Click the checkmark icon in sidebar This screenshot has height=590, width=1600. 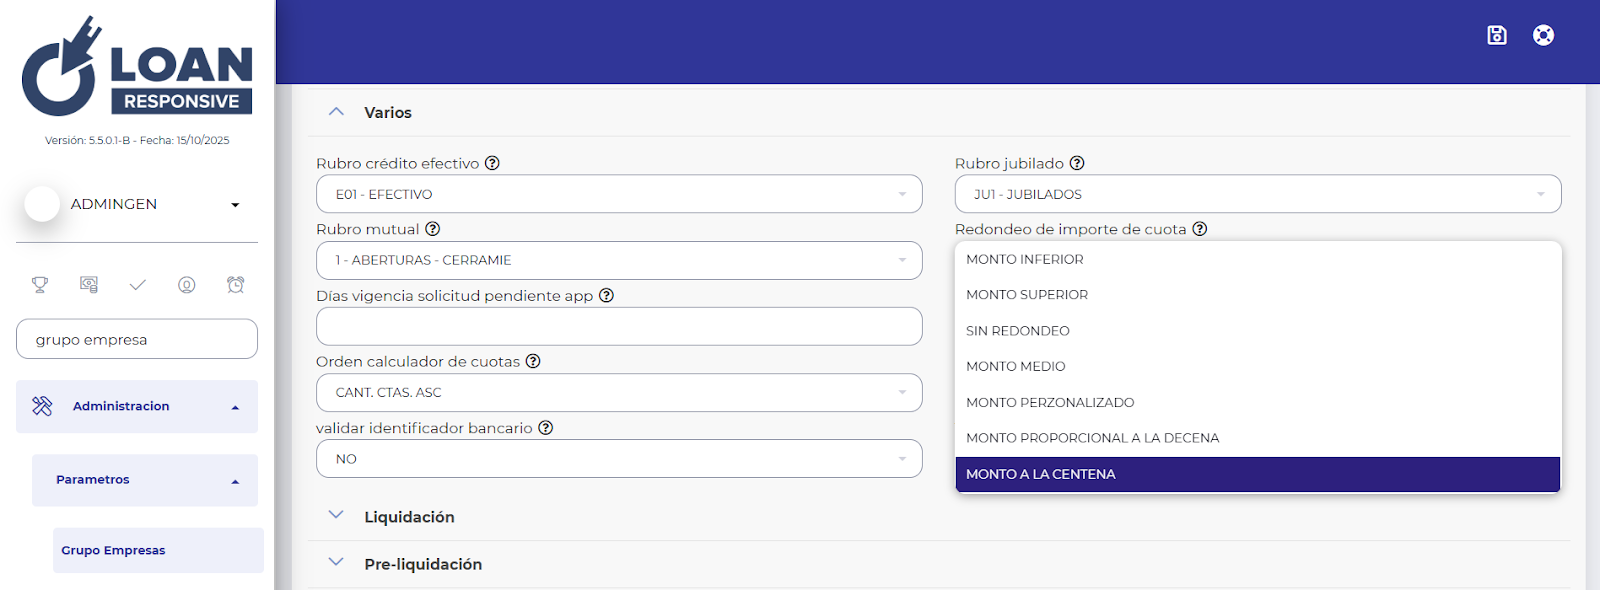click(x=138, y=285)
